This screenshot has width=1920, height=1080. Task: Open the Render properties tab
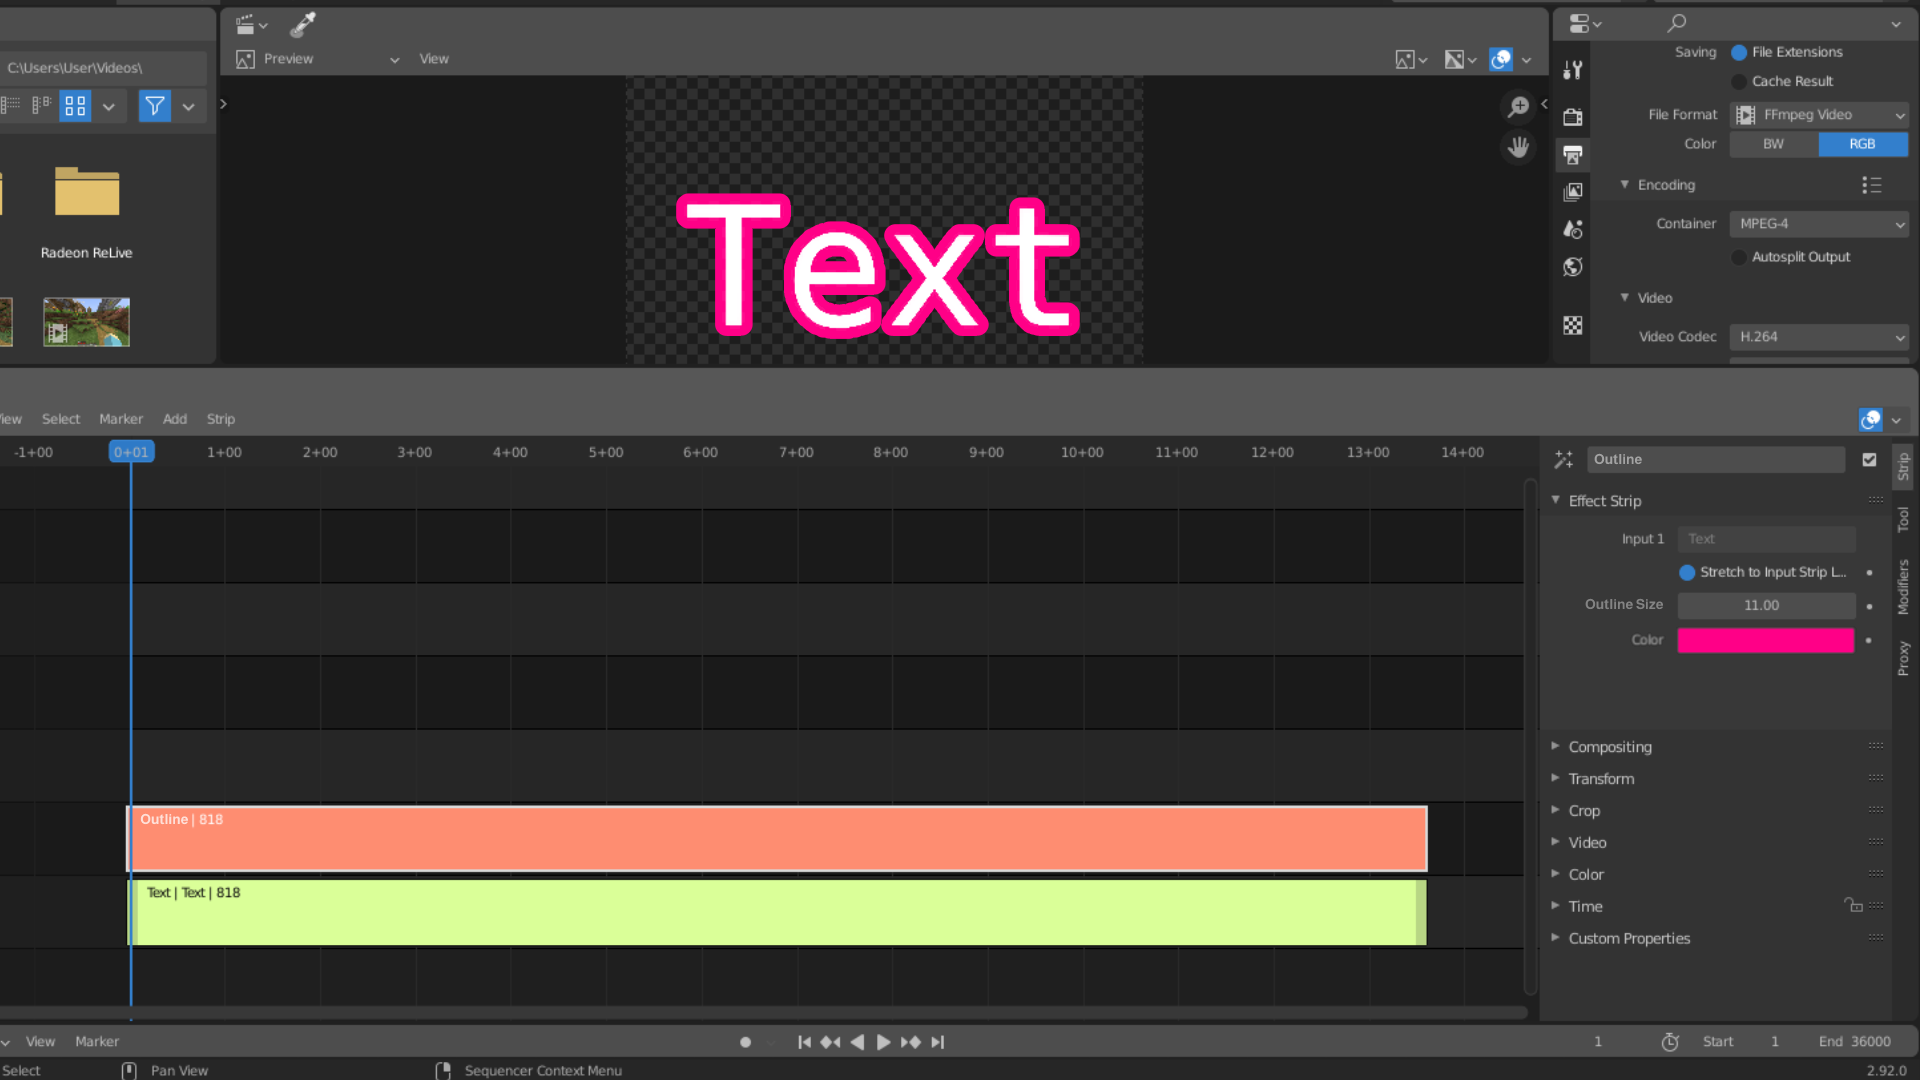pos(1573,117)
